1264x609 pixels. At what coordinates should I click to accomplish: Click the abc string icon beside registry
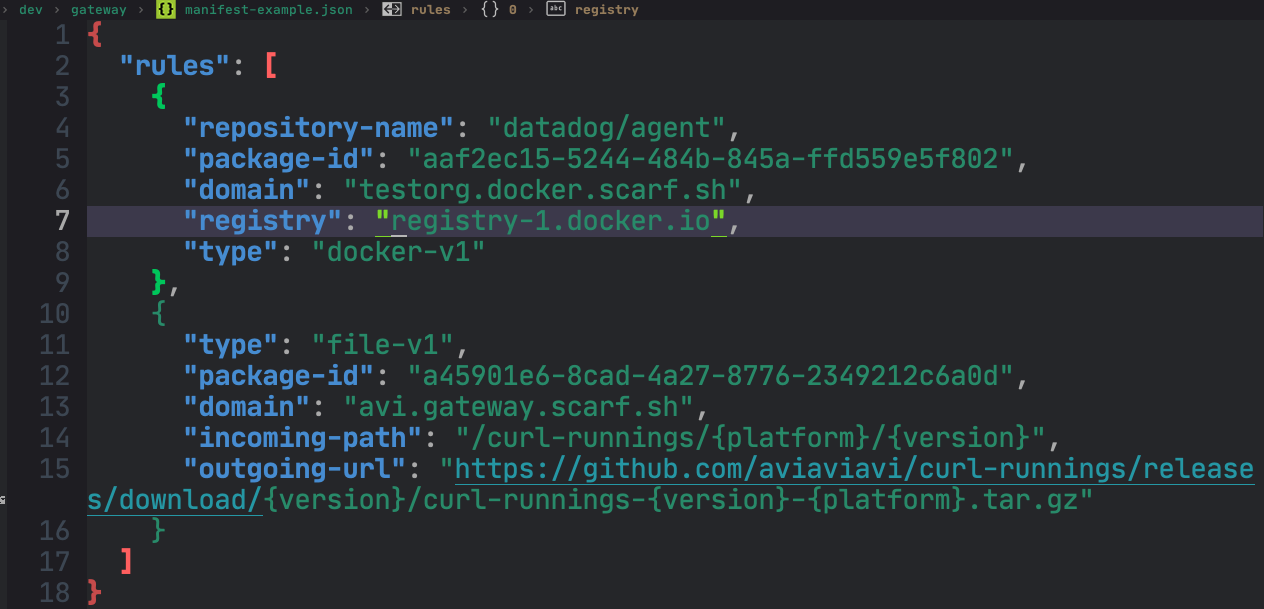point(555,9)
